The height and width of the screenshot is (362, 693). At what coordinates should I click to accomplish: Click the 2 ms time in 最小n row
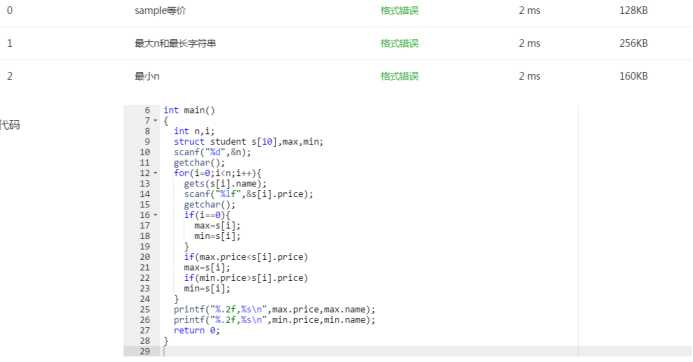[x=529, y=76]
